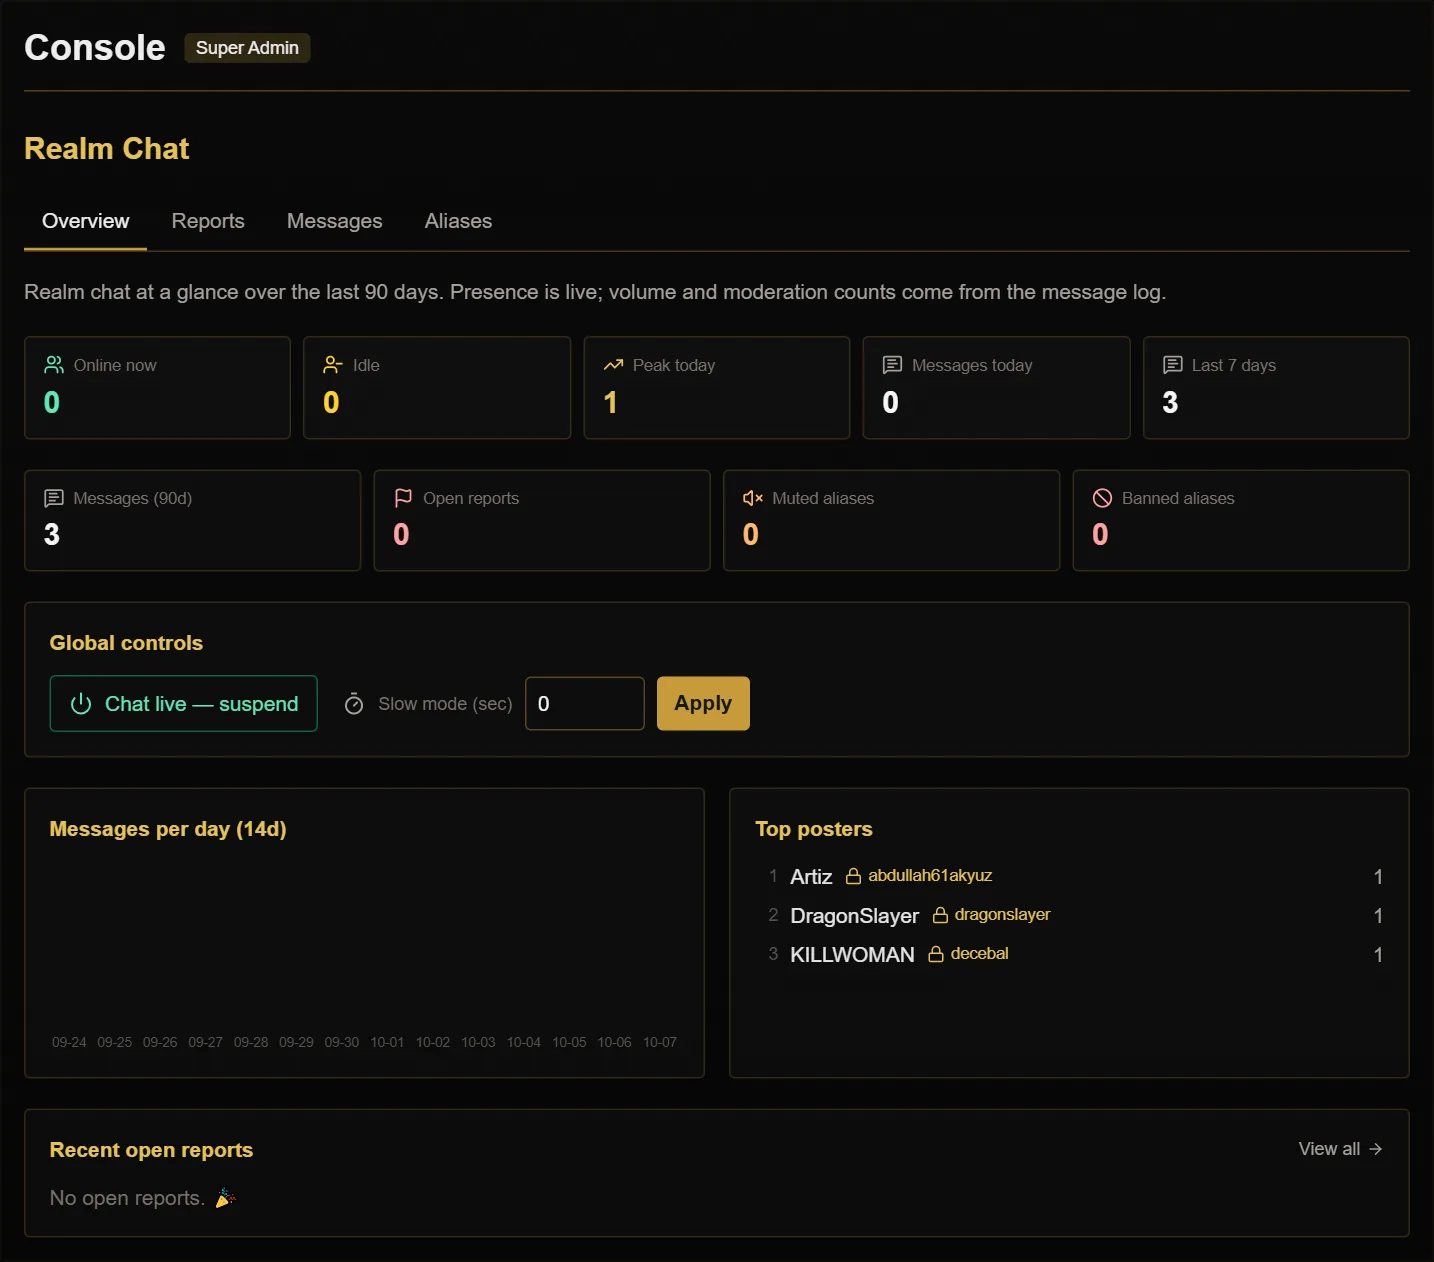The width and height of the screenshot is (1434, 1262).
Task: Click the arrow icon next to View all
Action: [1375, 1149]
